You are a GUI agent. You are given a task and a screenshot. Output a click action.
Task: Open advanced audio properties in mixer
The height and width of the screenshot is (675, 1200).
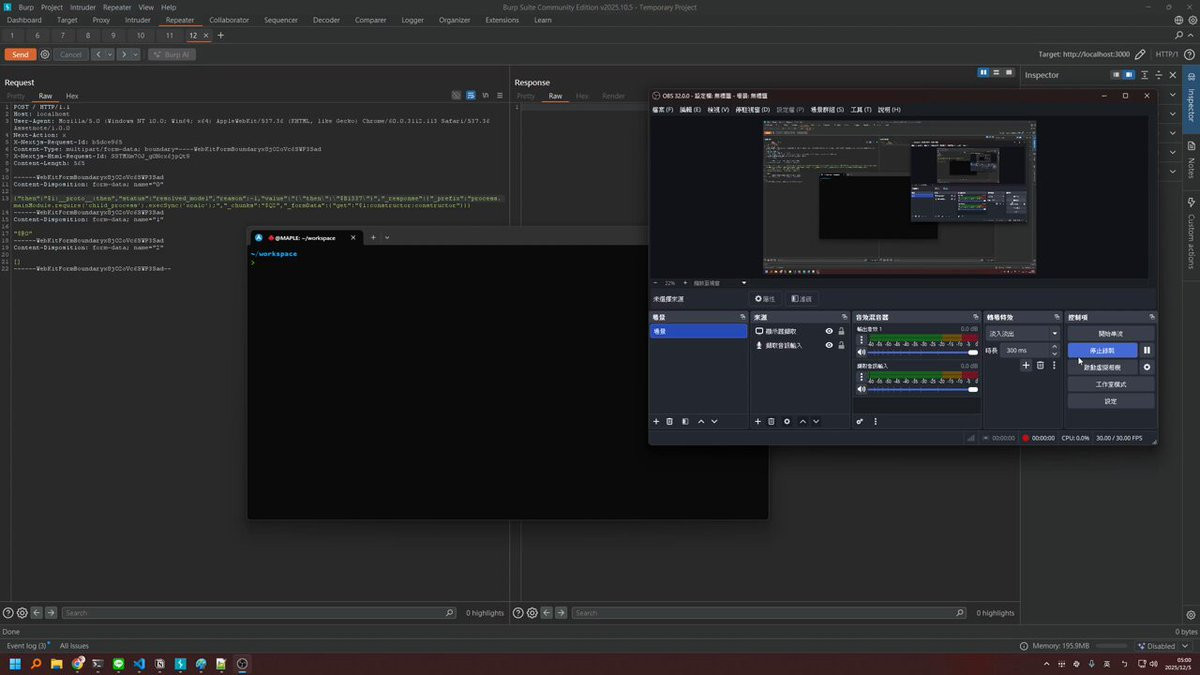coord(860,422)
